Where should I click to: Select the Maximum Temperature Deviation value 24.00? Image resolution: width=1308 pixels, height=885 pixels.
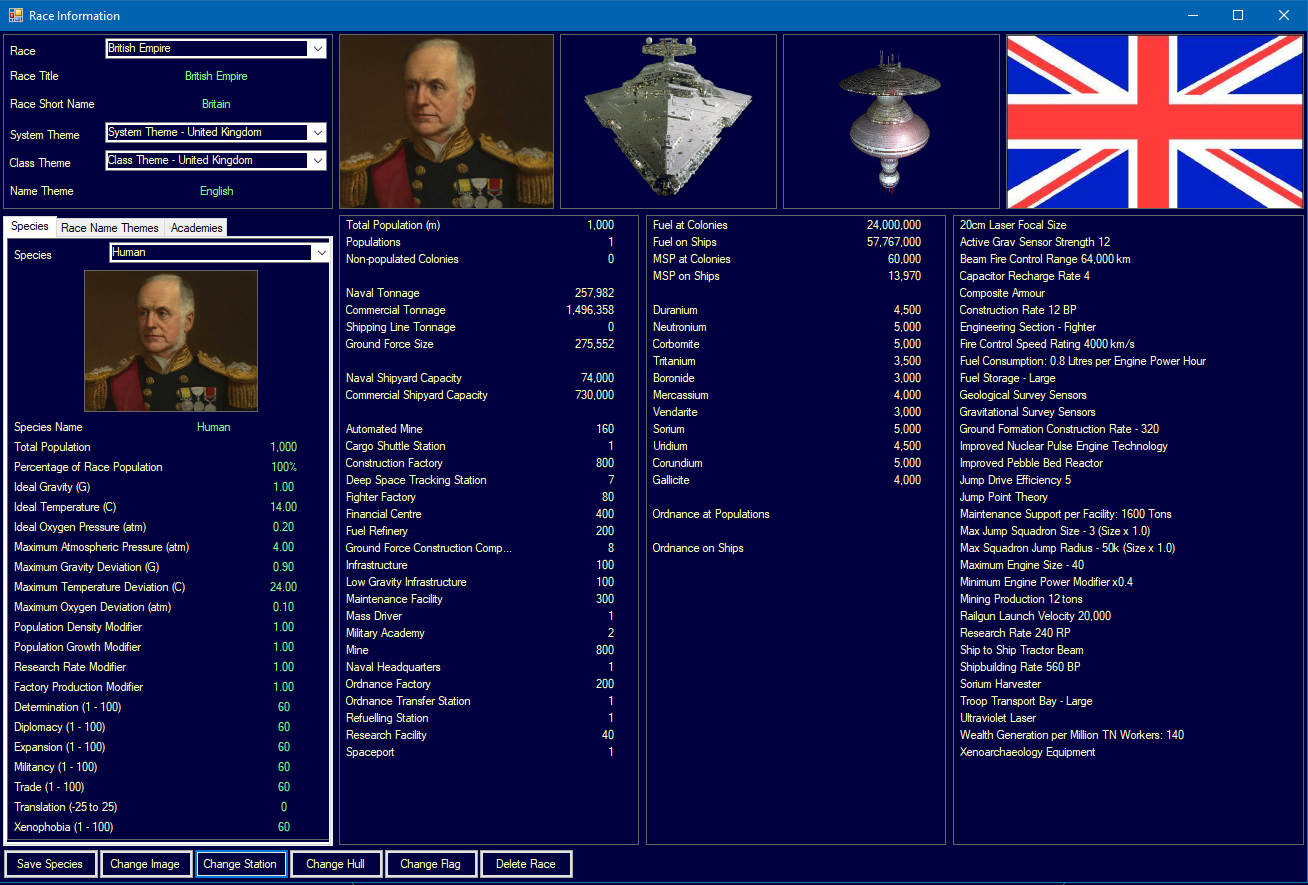point(284,587)
